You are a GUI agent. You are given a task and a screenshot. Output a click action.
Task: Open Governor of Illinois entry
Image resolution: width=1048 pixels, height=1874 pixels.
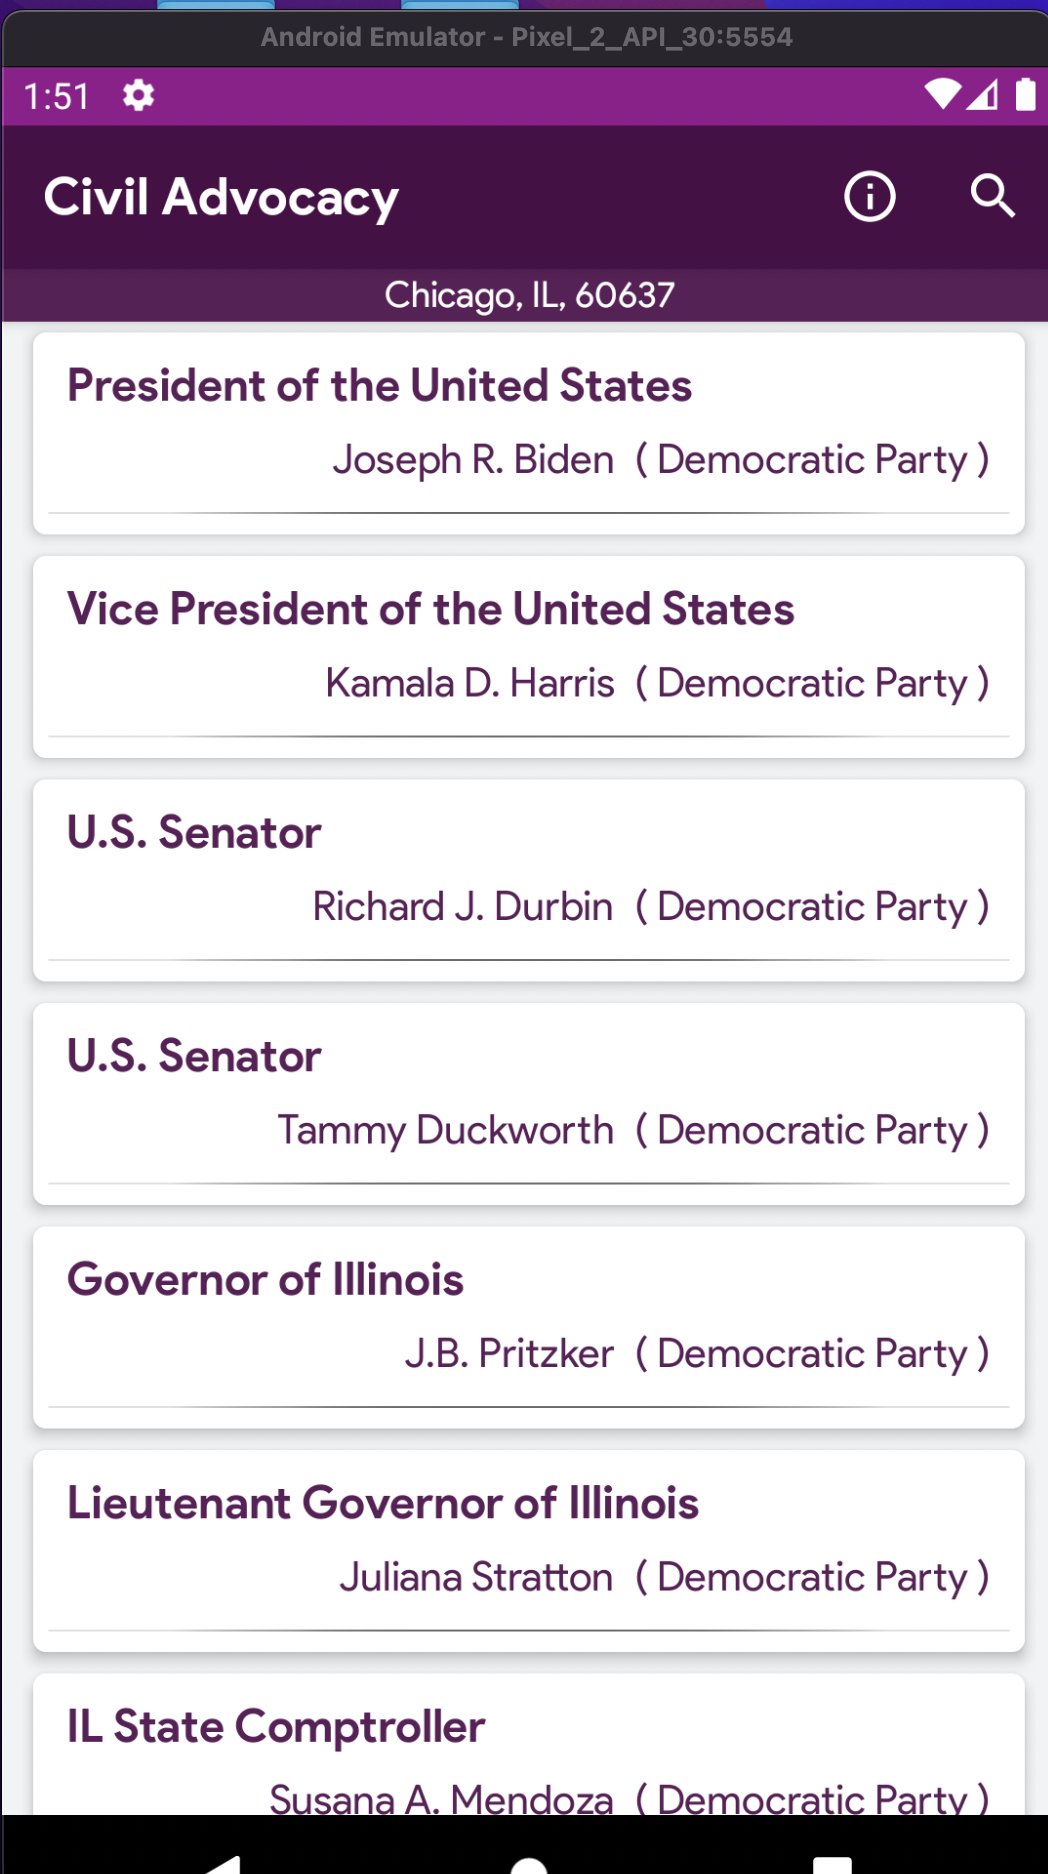528,1327
